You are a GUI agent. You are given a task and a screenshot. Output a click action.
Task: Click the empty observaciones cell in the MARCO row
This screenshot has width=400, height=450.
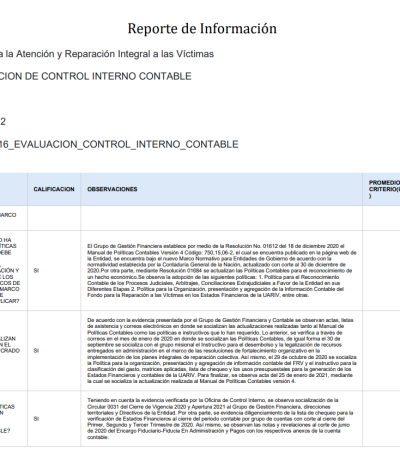point(221,218)
